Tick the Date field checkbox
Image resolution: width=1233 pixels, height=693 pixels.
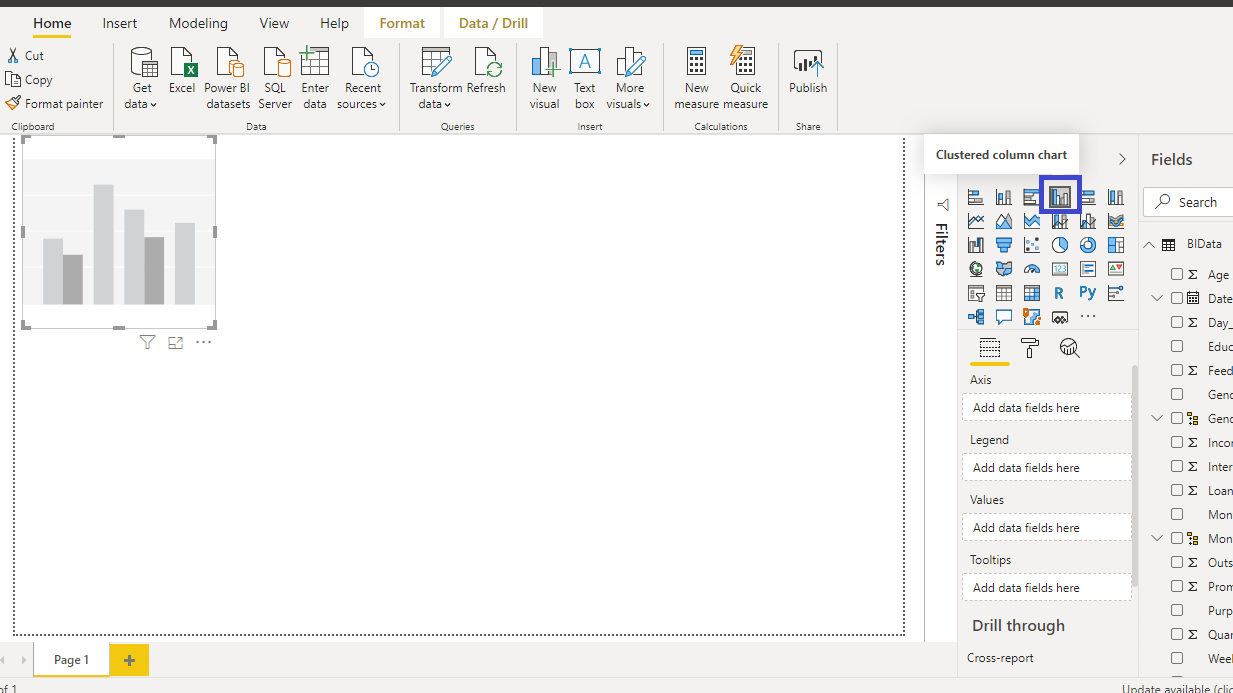click(1177, 299)
